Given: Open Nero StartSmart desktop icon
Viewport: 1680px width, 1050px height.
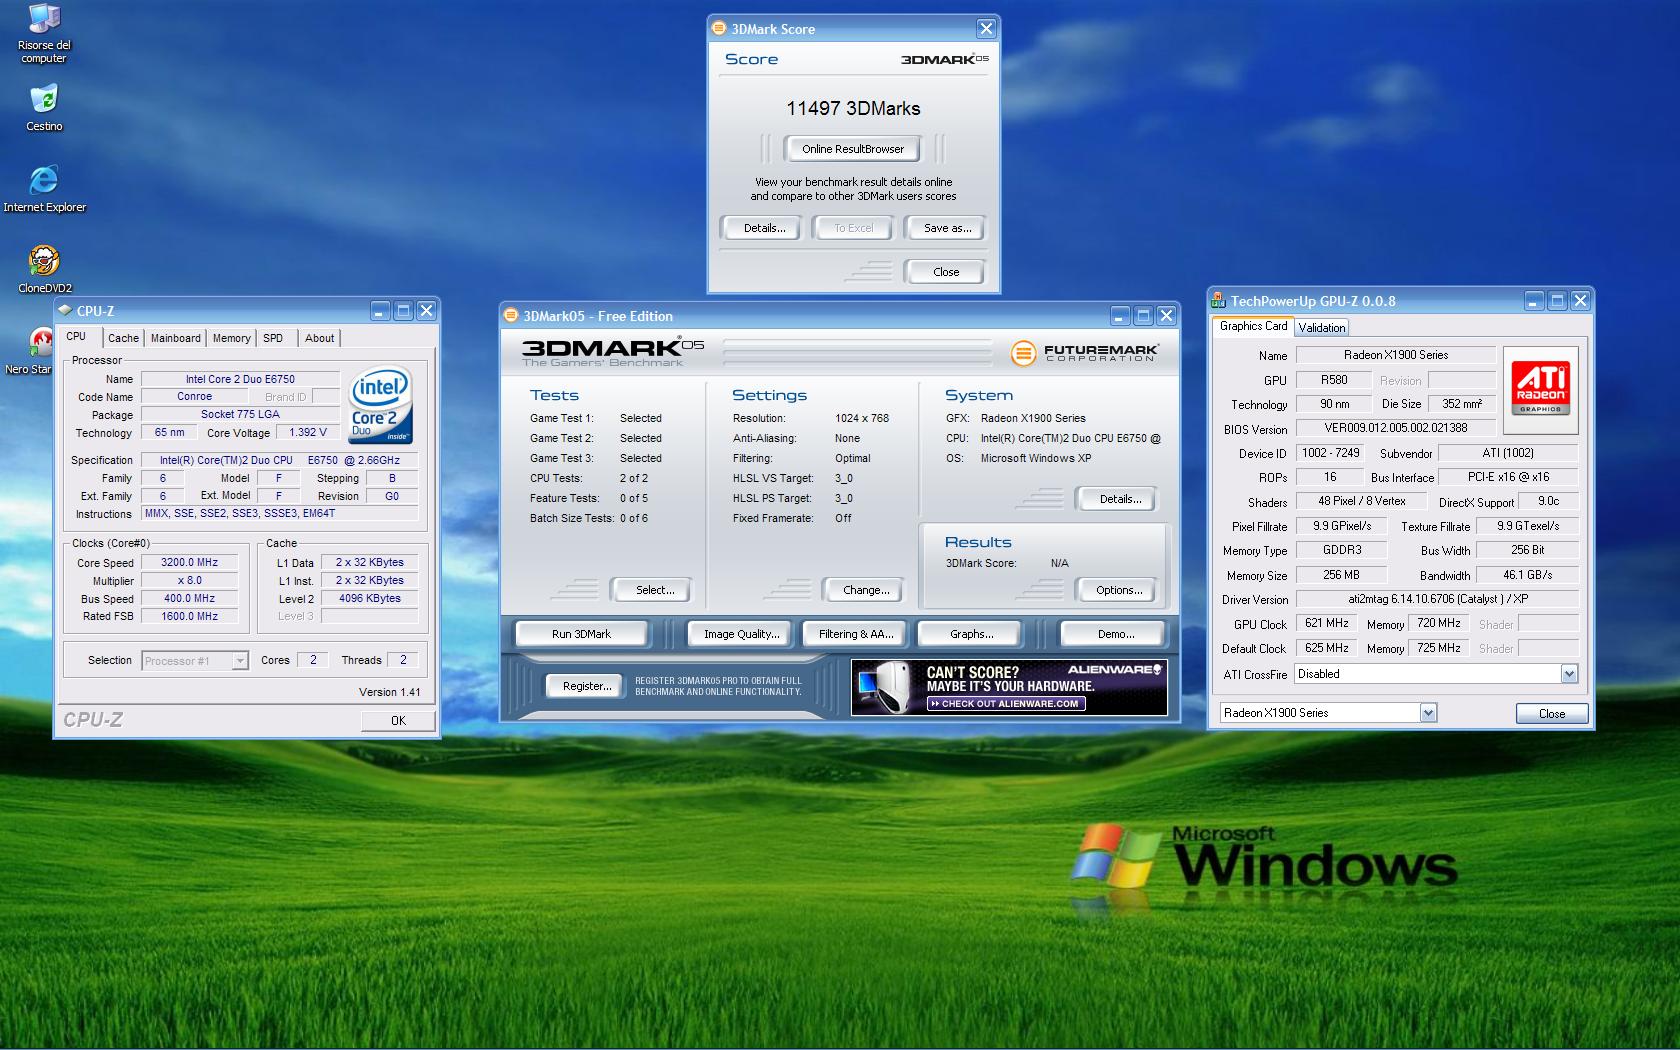Looking at the screenshot, I should point(28,351).
